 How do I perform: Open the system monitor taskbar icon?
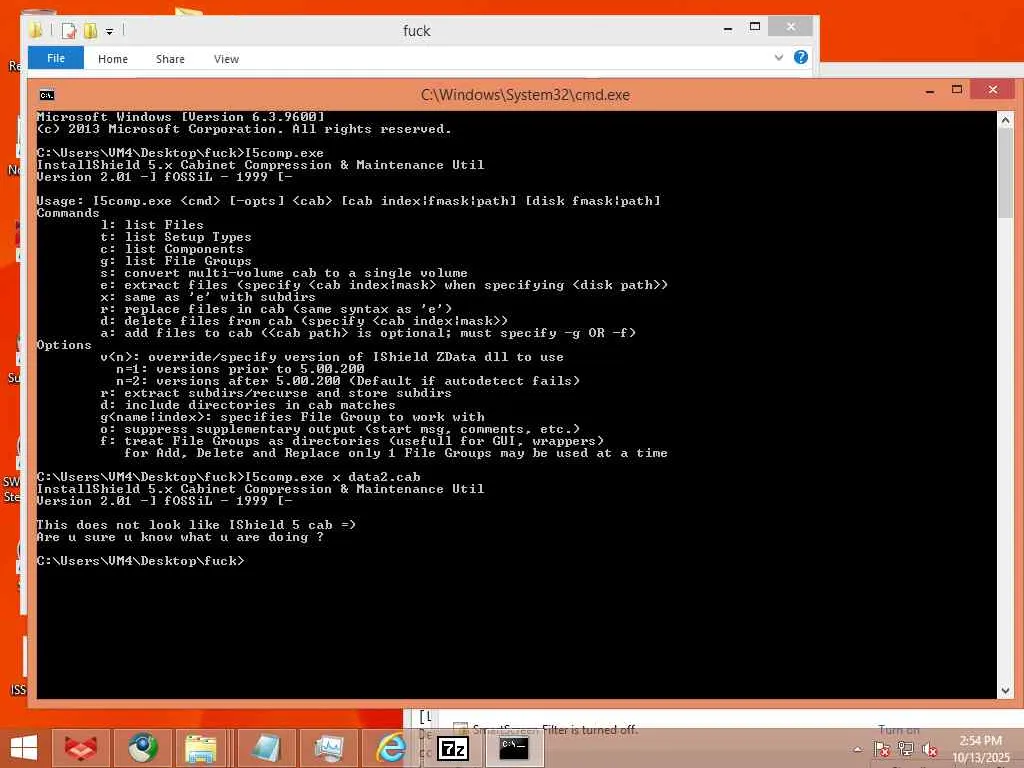328,748
